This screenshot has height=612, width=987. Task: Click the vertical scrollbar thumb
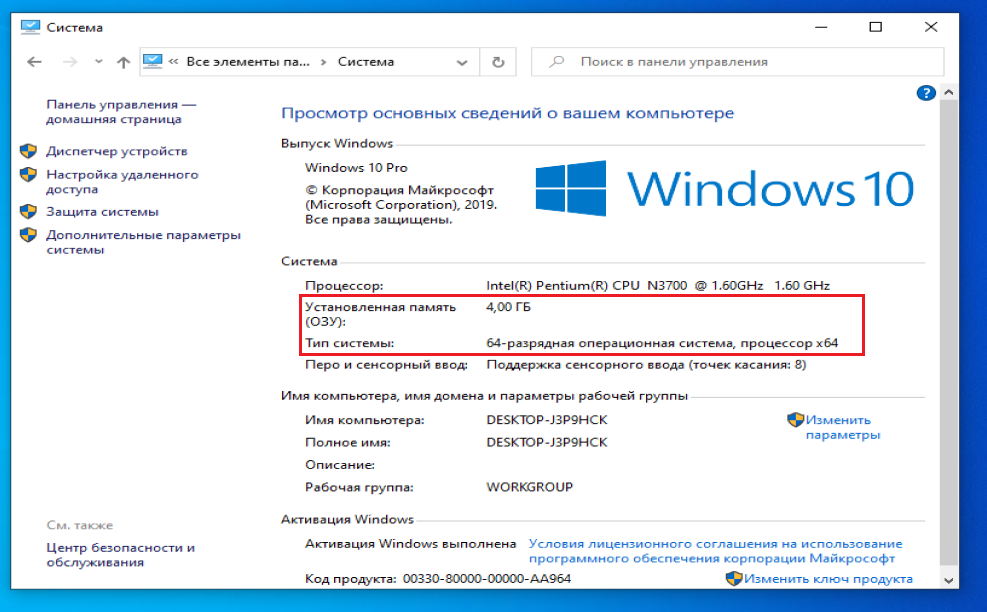click(949, 334)
